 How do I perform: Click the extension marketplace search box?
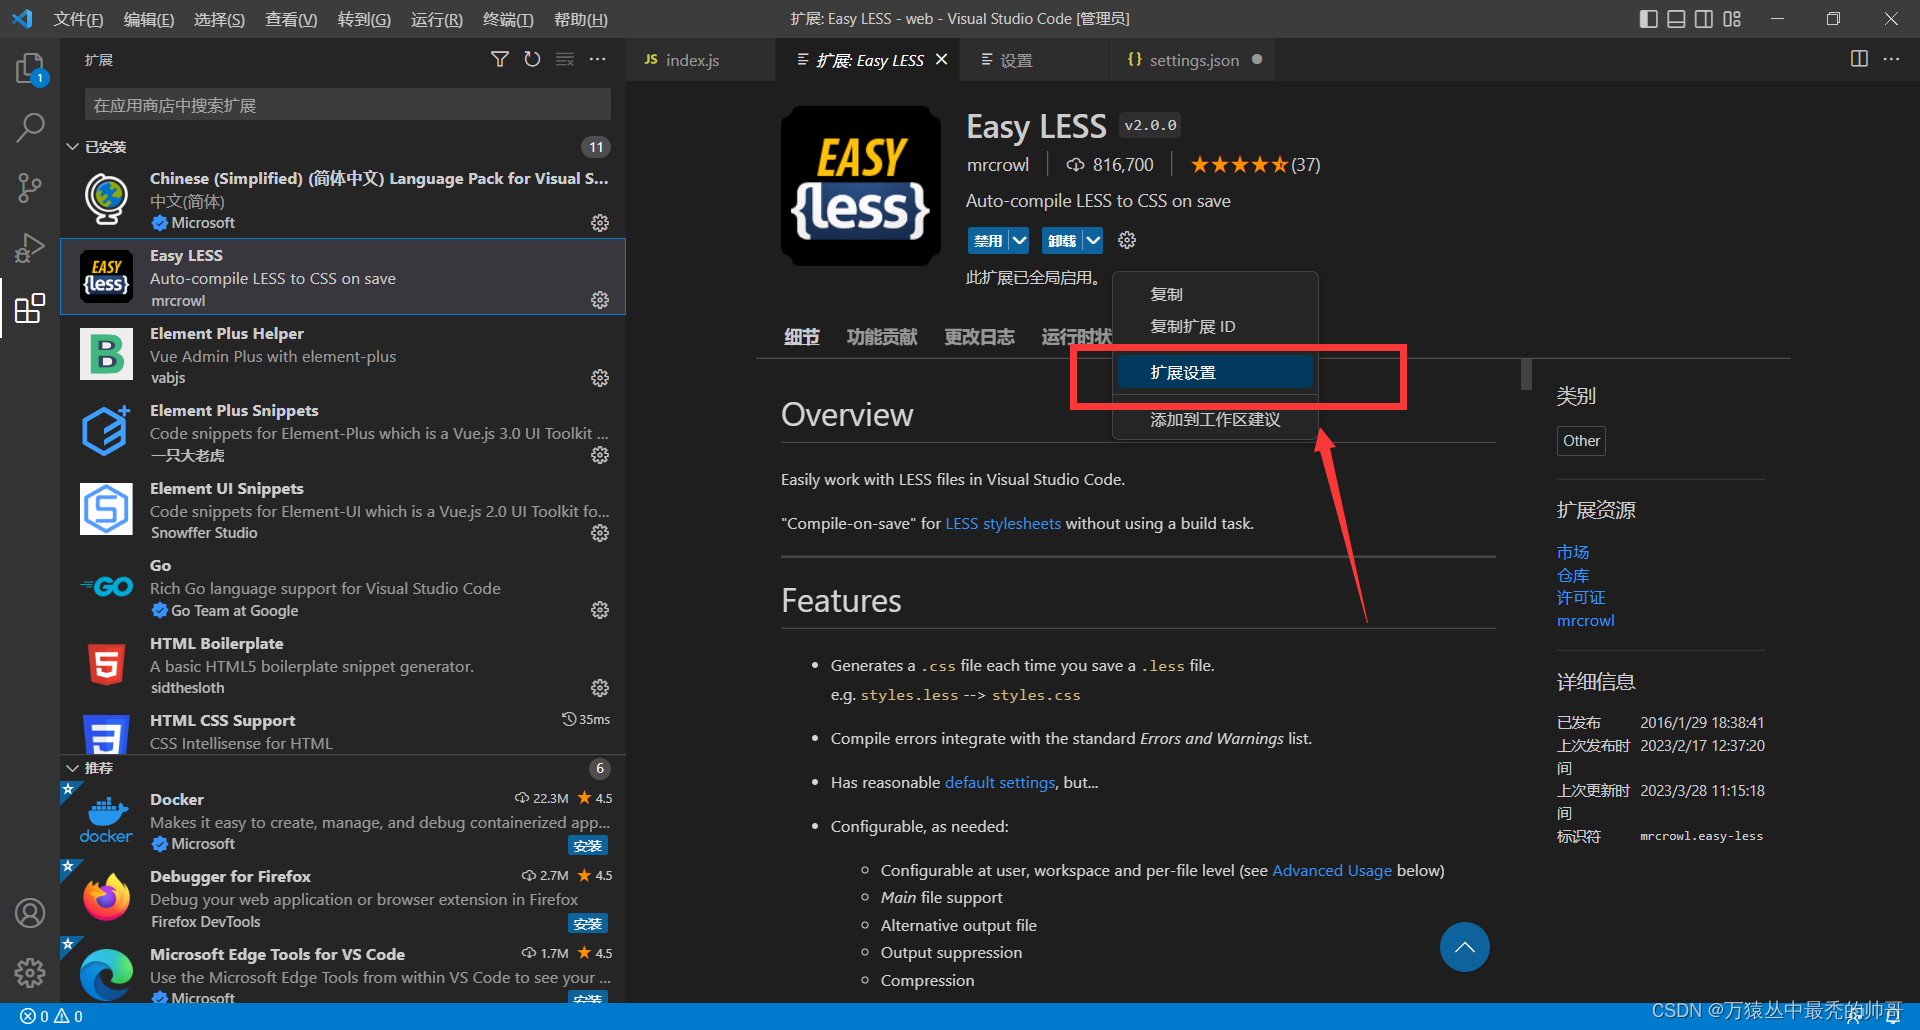pyautogui.click(x=347, y=104)
